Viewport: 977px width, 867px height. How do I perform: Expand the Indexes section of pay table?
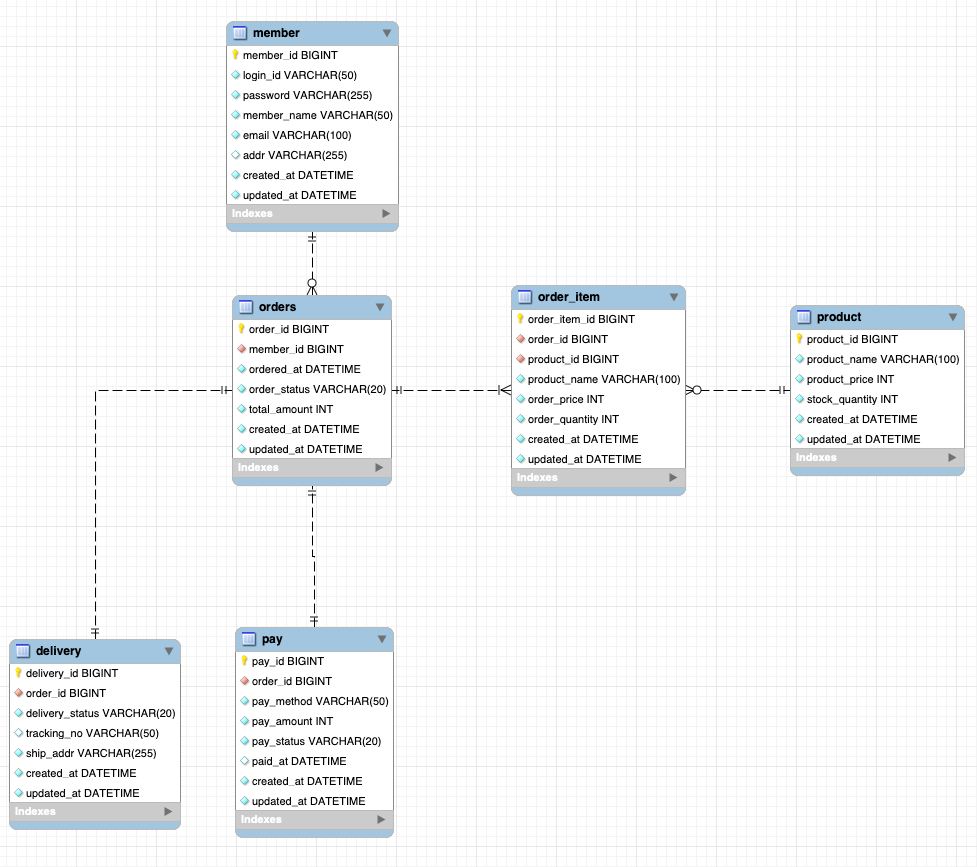(x=382, y=820)
